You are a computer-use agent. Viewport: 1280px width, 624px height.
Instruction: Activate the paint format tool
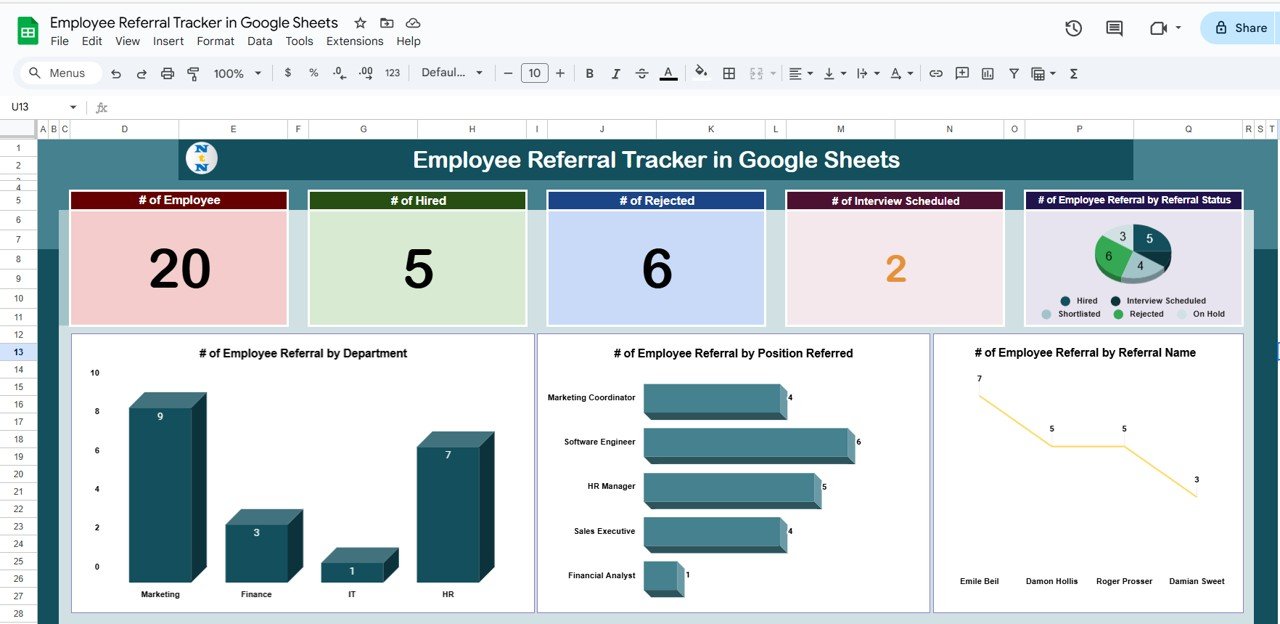pos(193,74)
